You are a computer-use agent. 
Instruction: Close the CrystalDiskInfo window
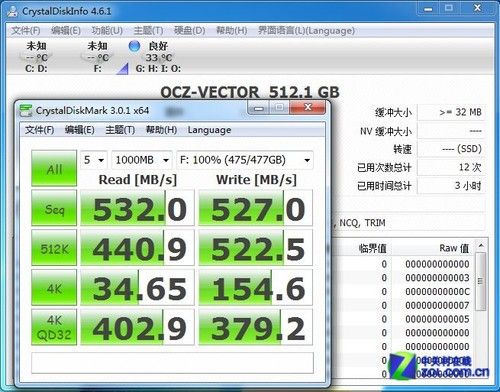pos(477,8)
